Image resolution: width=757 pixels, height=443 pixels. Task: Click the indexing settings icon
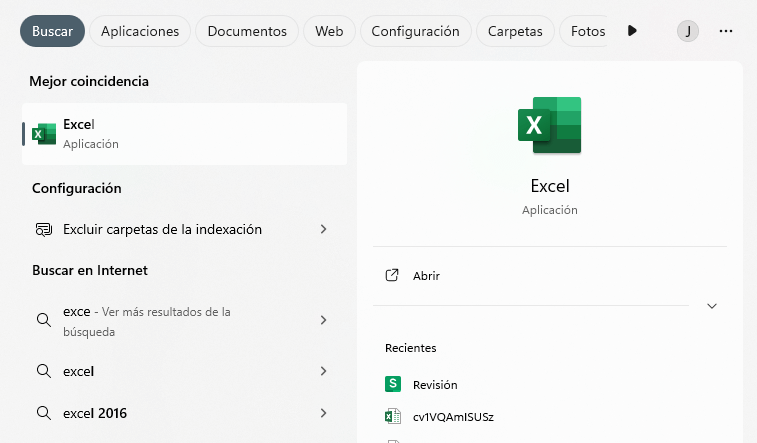click(x=43, y=229)
